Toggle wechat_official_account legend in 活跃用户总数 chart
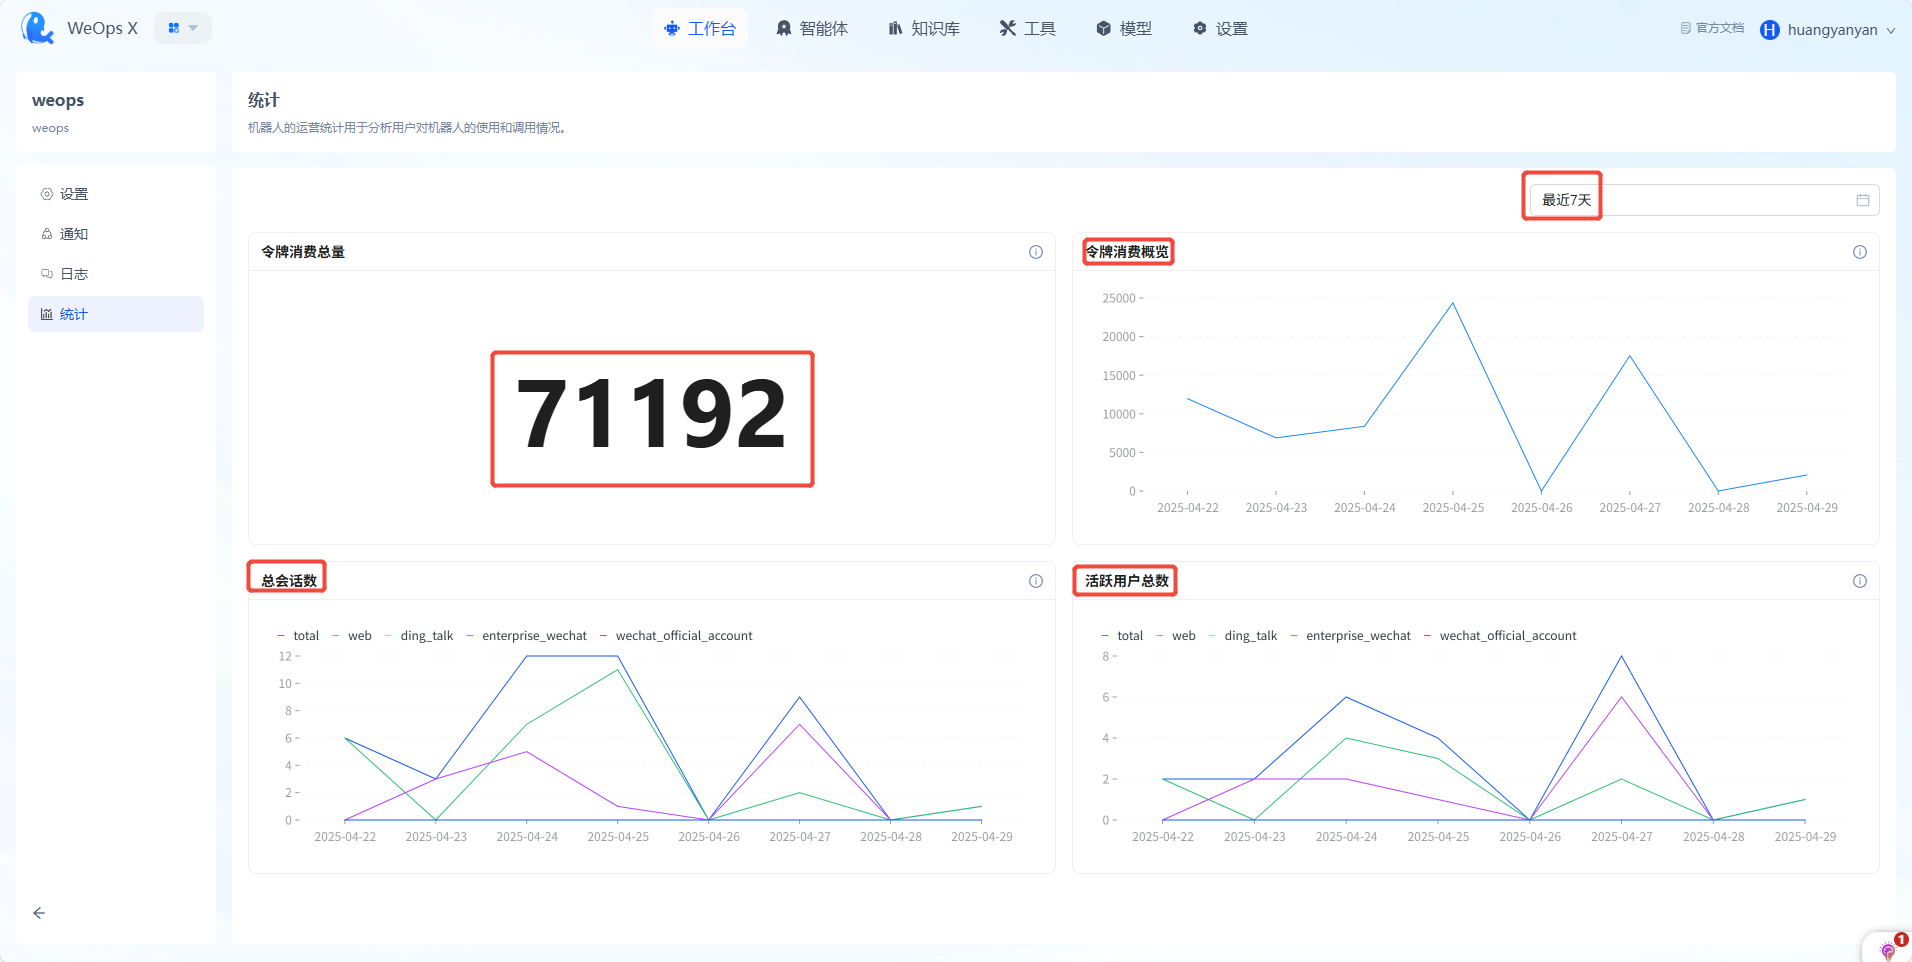 click(1500, 636)
